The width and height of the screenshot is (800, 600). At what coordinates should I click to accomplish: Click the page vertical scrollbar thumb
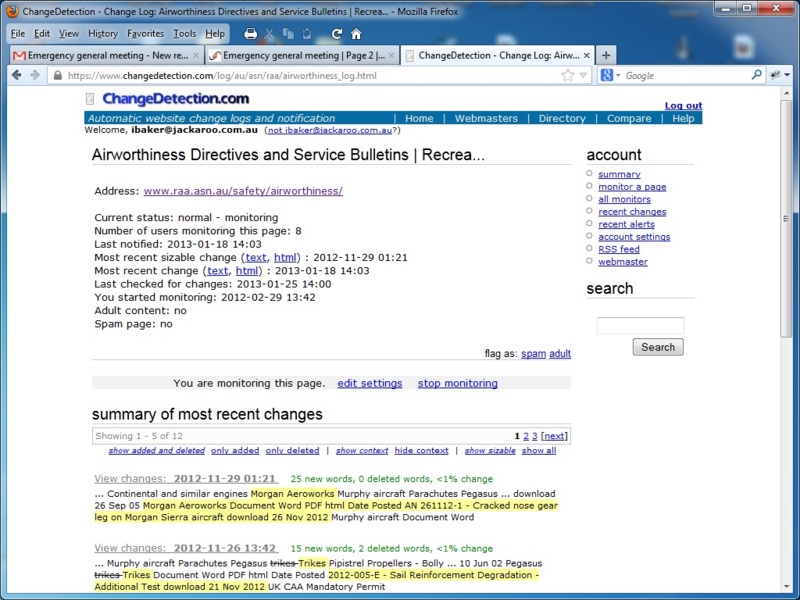pyautogui.click(x=786, y=218)
